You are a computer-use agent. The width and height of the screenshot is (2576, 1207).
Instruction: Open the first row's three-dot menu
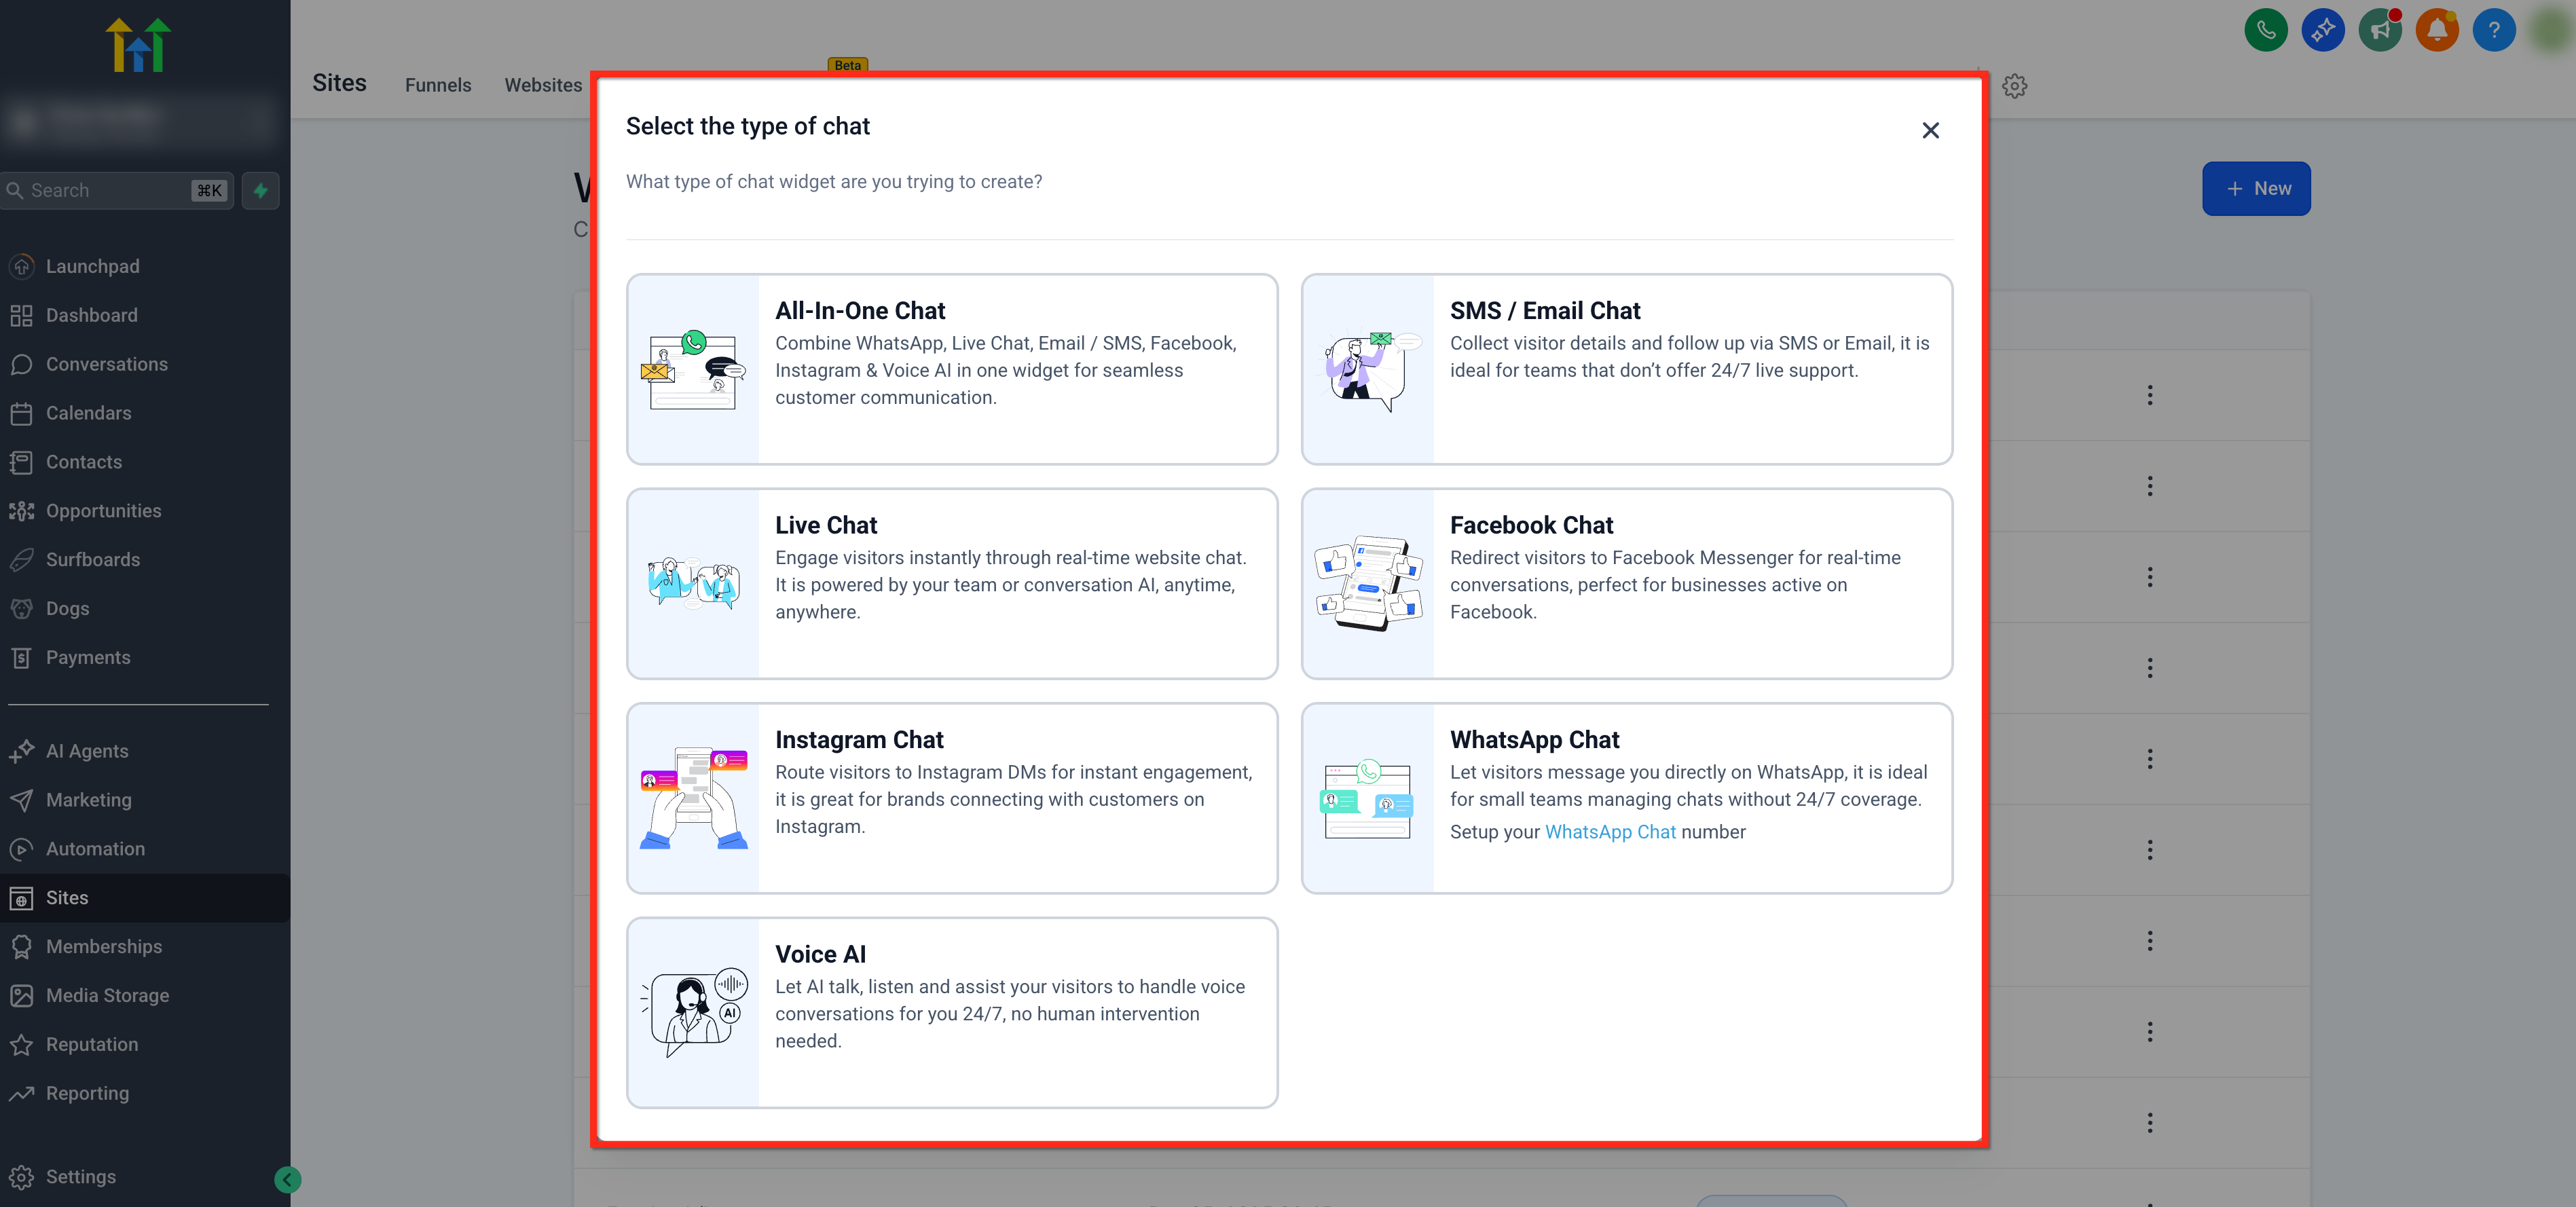click(2149, 395)
